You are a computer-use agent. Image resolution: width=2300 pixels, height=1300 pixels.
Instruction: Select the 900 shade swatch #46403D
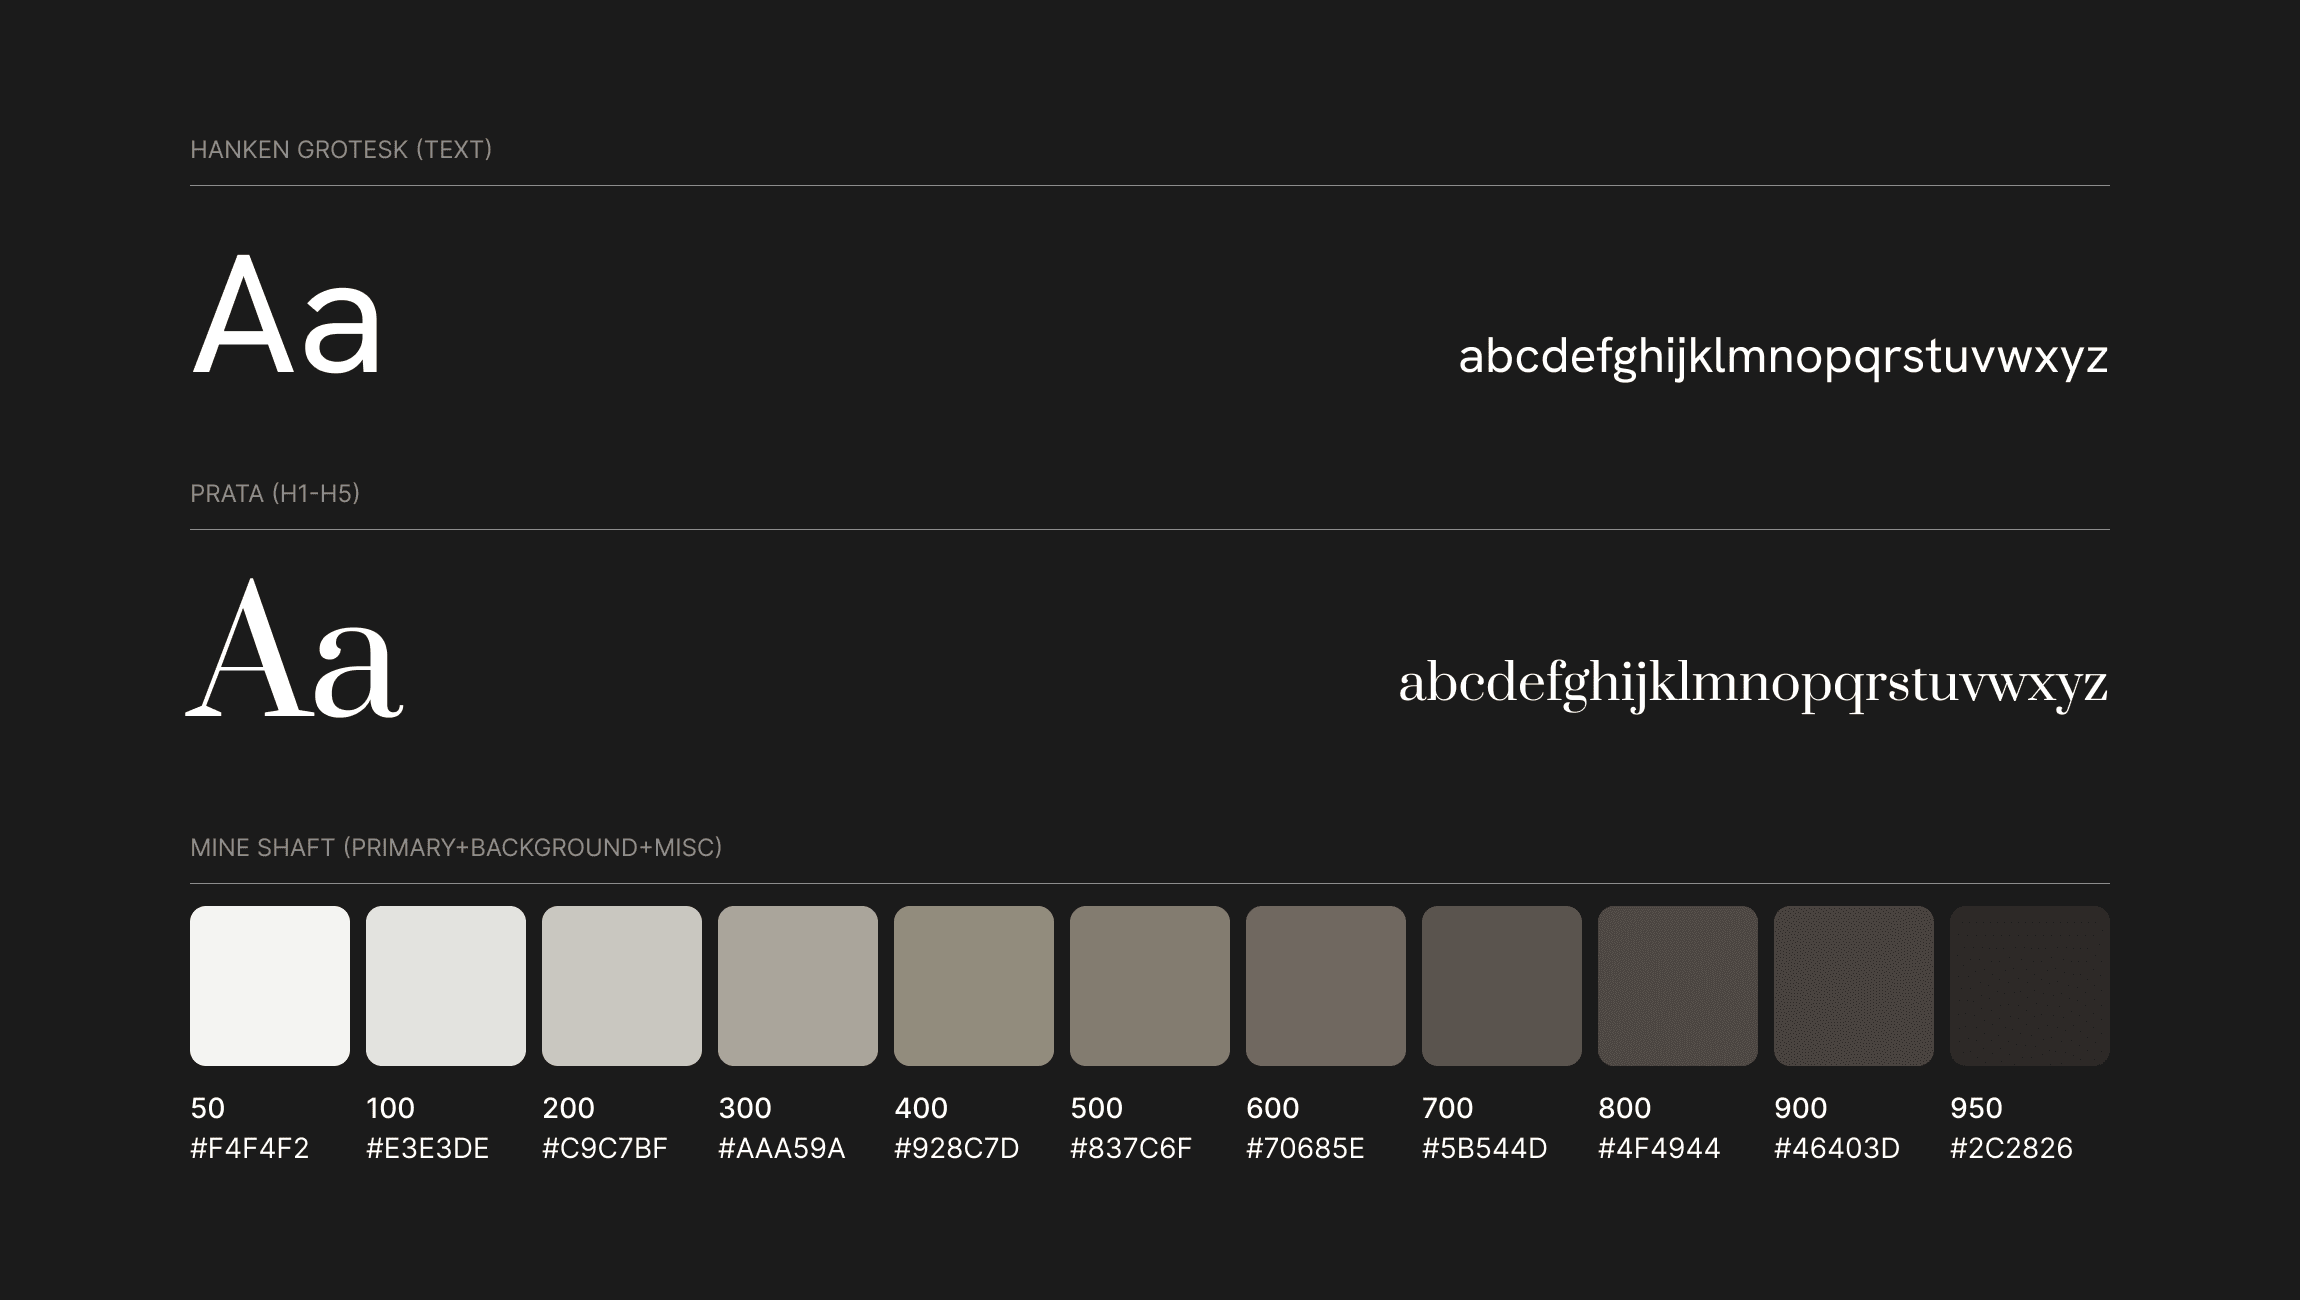1854,986
